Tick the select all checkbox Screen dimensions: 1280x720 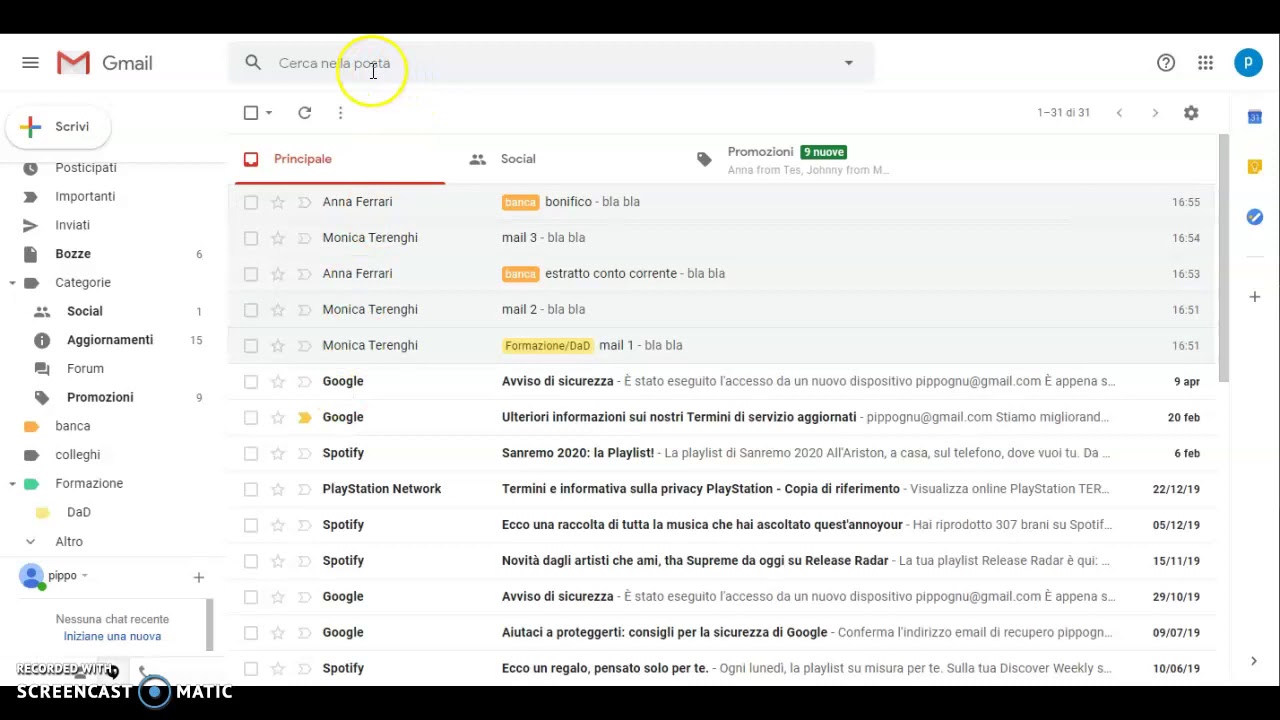(251, 113)
